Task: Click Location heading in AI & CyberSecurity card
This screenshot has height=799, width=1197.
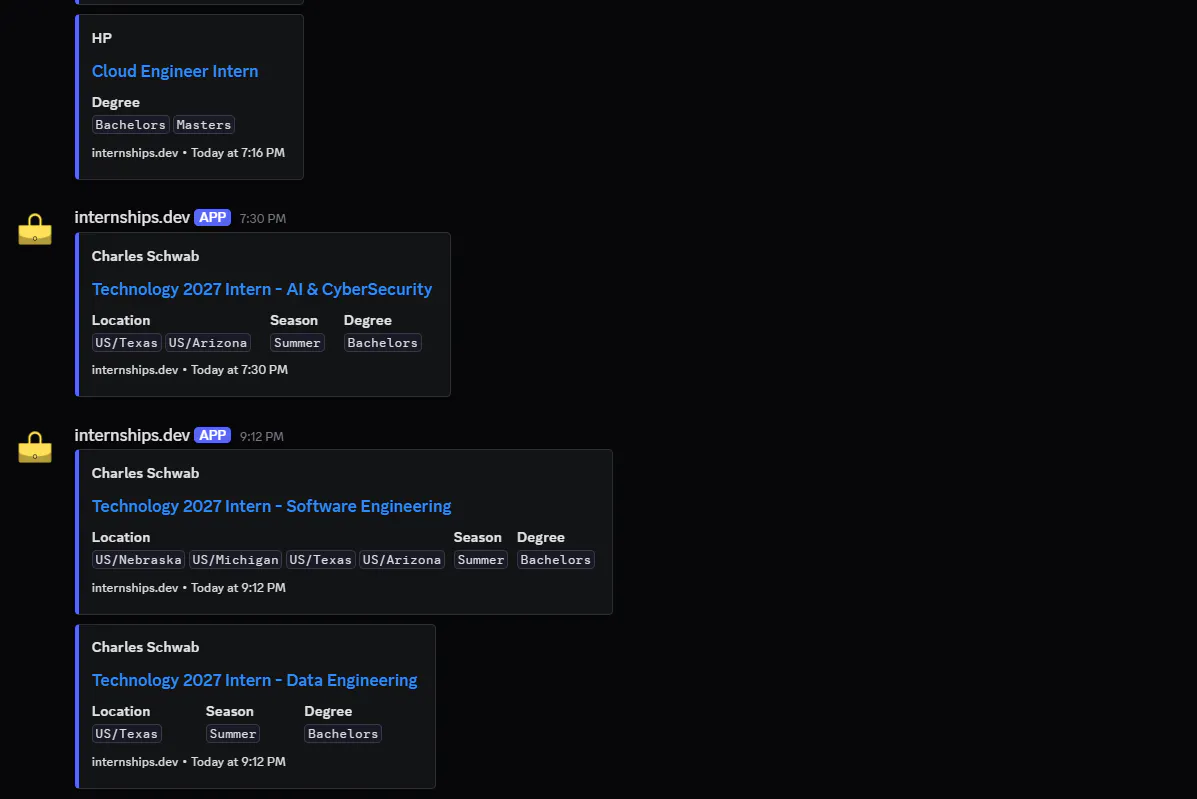Action: click(x=121, y=321)
